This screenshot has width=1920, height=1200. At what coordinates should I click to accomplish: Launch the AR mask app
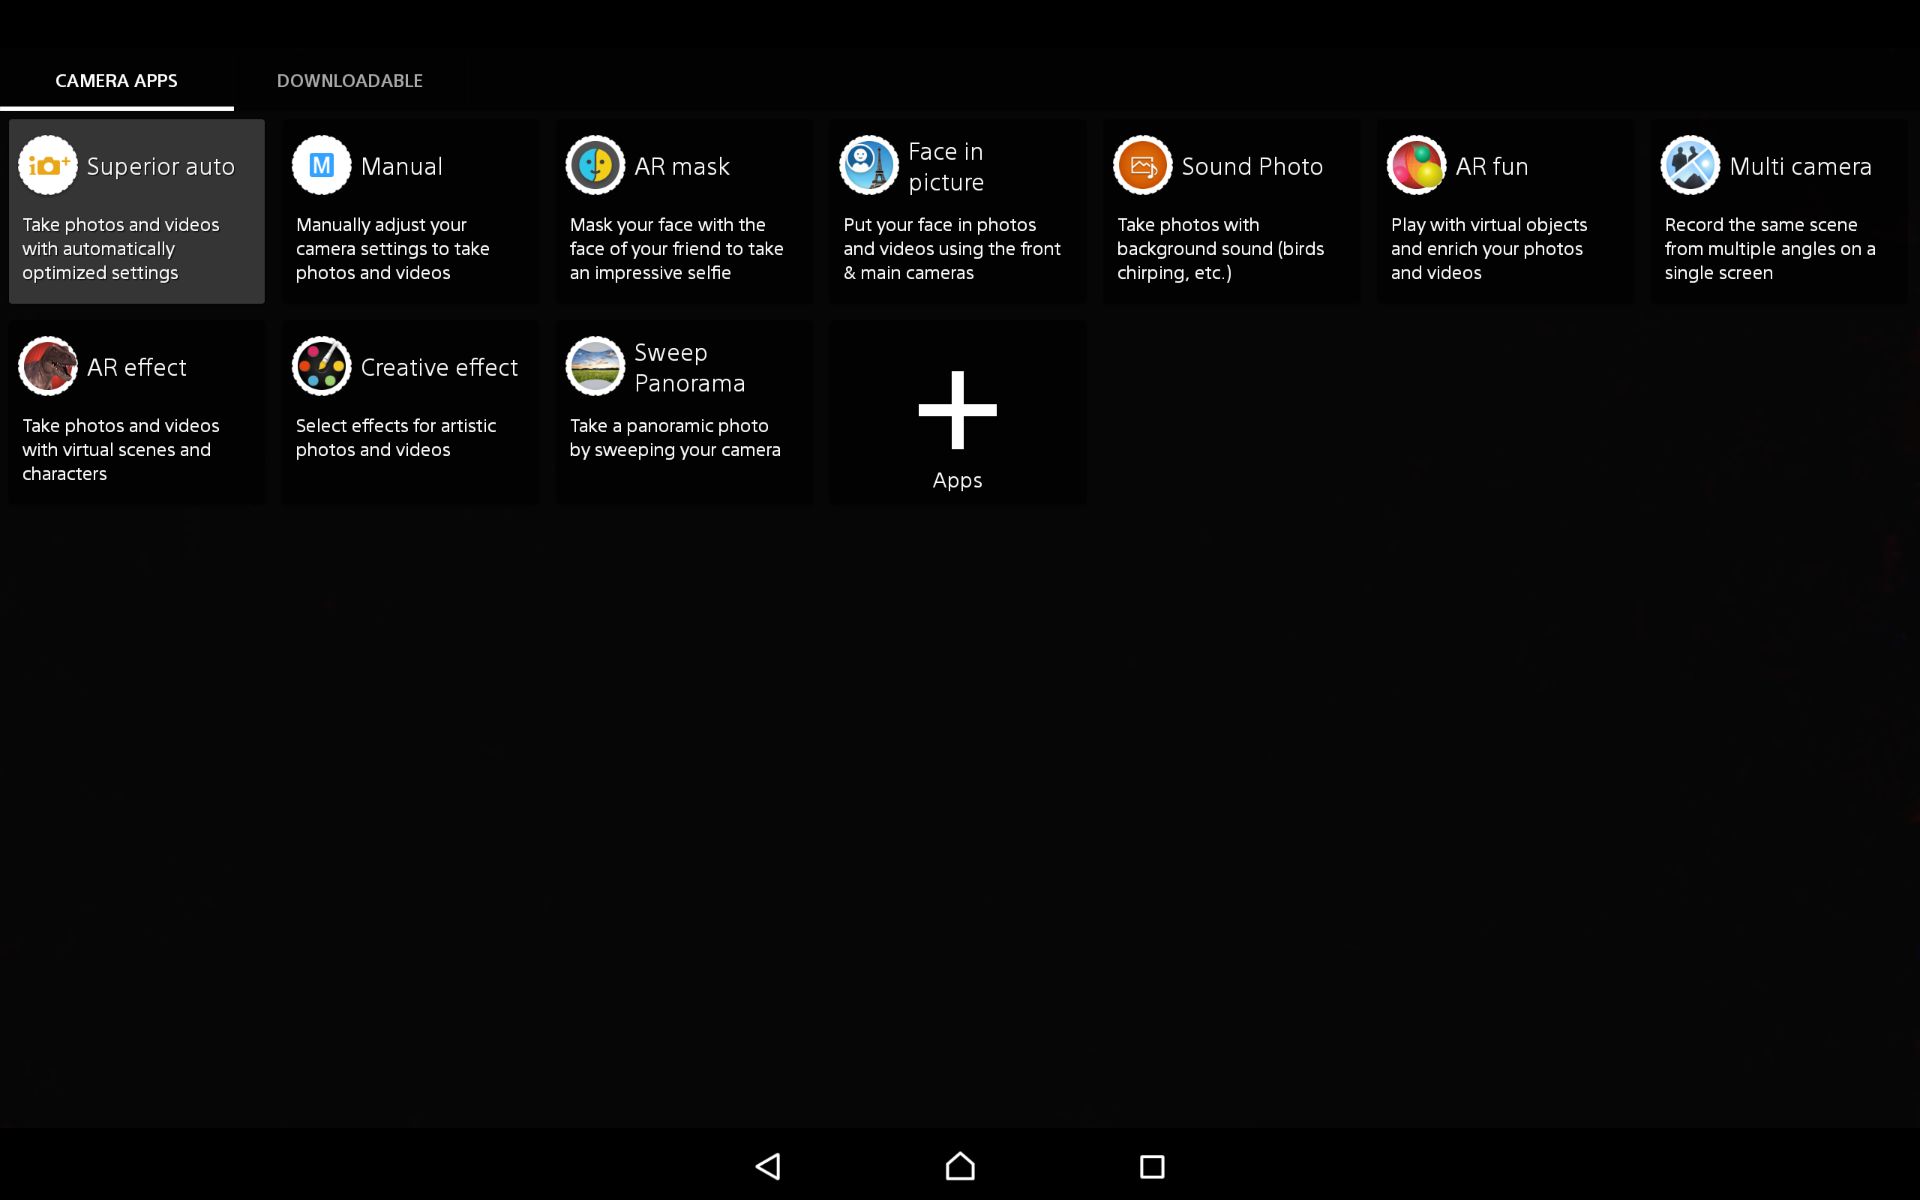coord(684,210)
